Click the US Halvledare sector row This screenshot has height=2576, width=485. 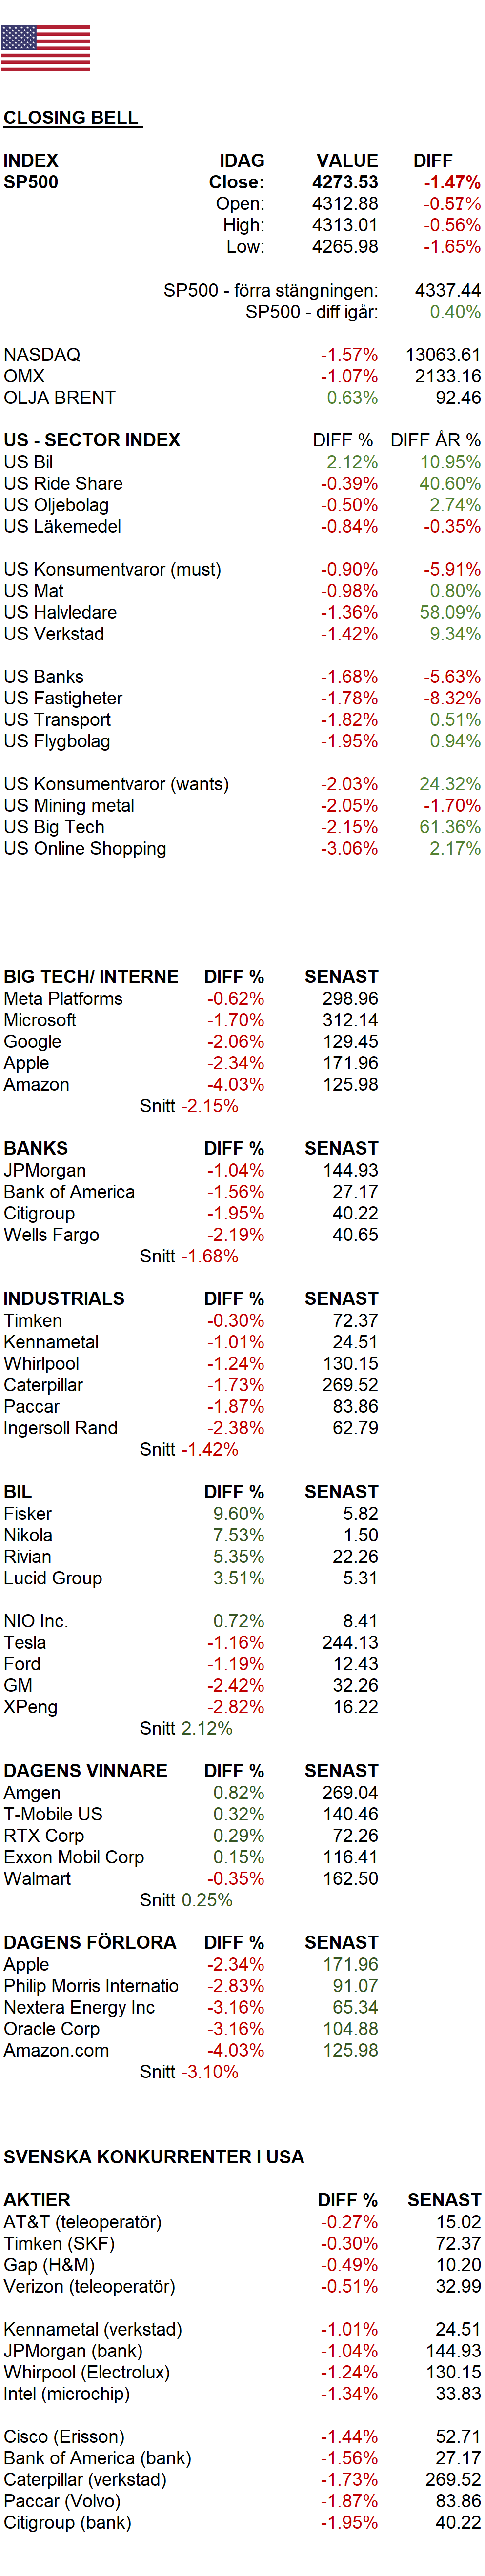point(242,612)
